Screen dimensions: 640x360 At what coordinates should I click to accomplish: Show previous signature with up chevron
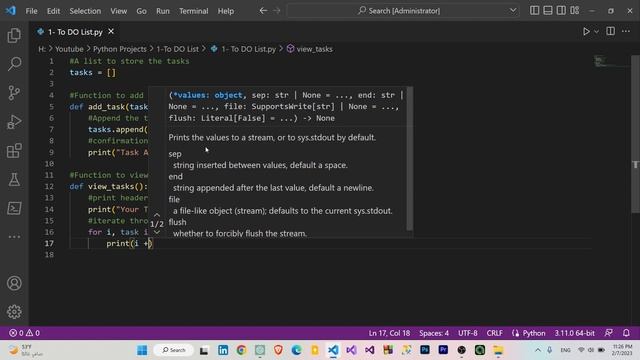157,215
